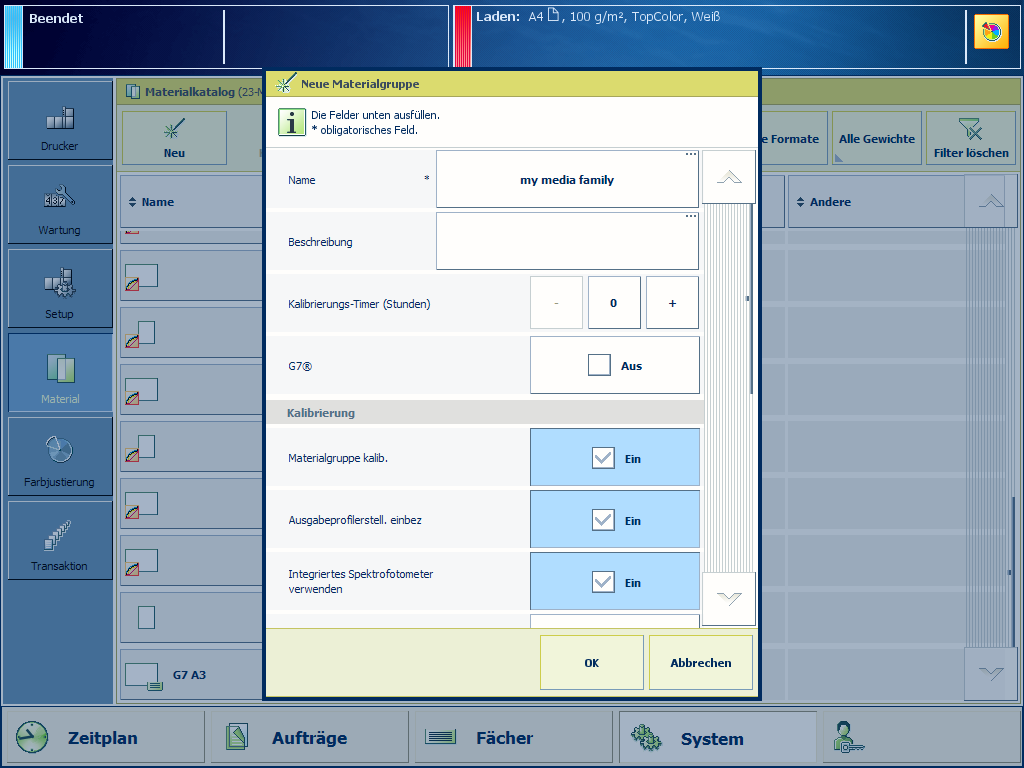Open the Setup section
The image size is (1024, 768).
coord(60,289)
